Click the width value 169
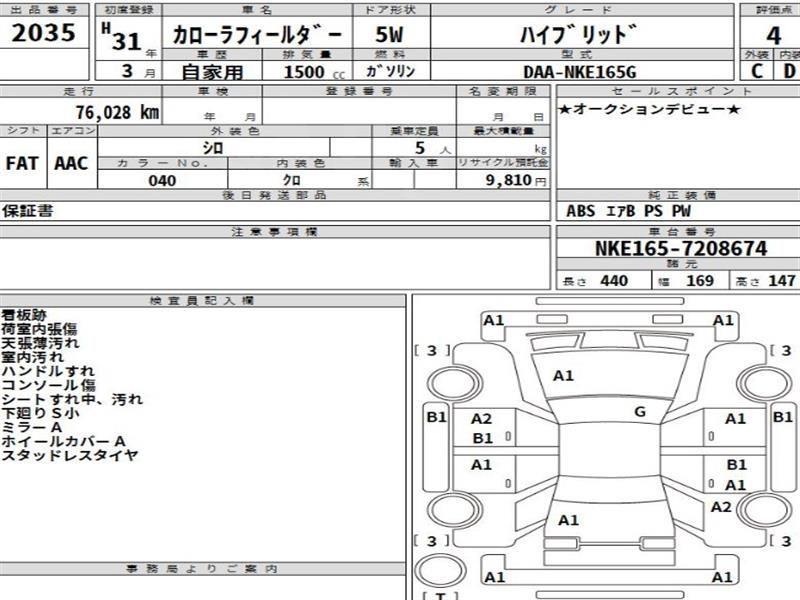 [699, 281]
